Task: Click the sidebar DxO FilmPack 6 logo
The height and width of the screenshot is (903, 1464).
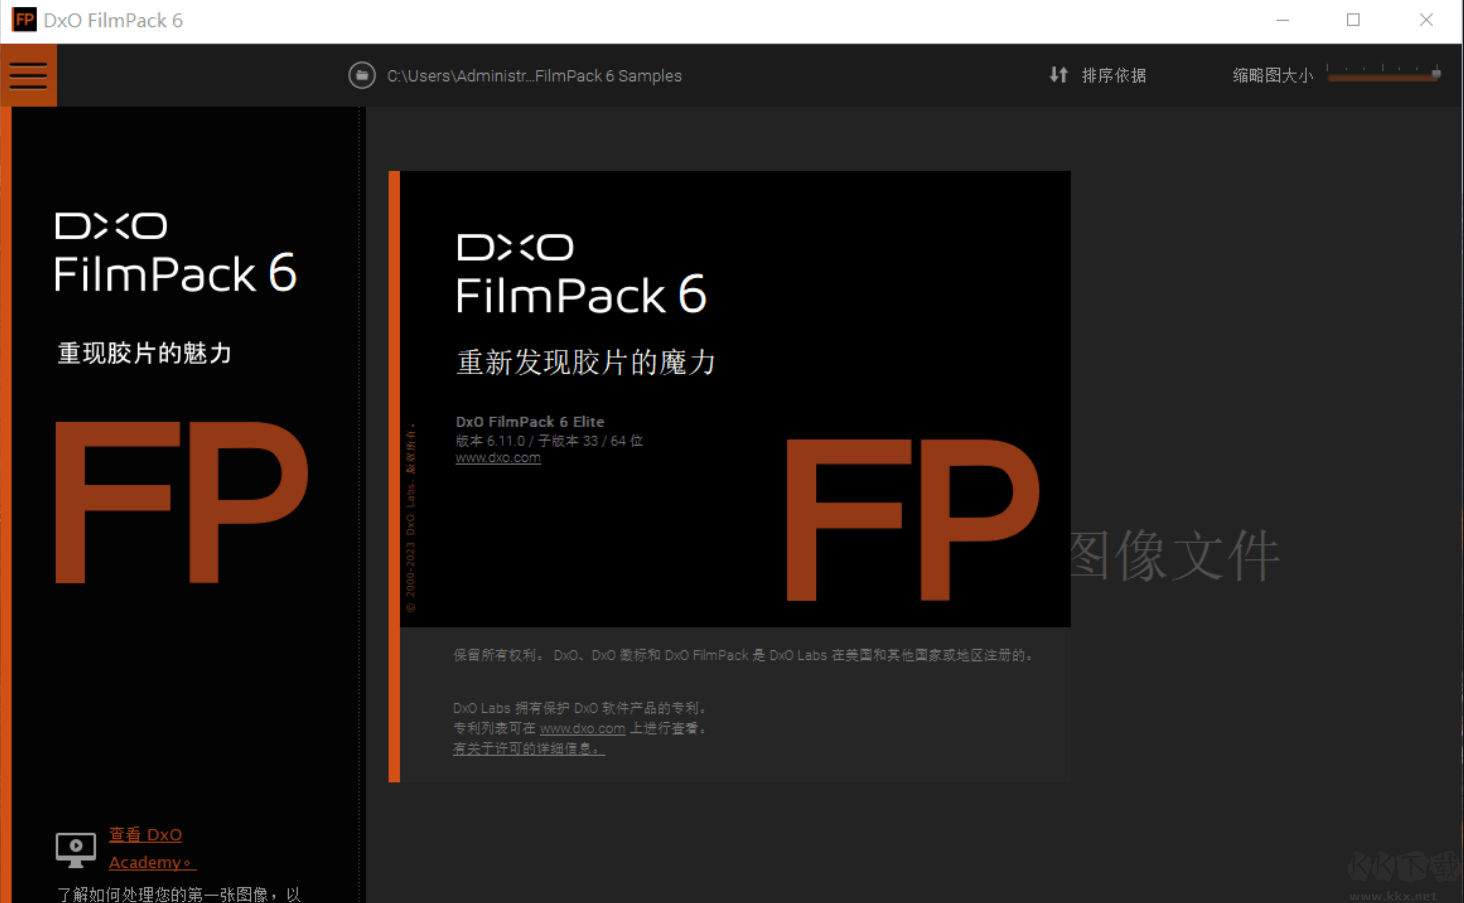Action: 175,252
